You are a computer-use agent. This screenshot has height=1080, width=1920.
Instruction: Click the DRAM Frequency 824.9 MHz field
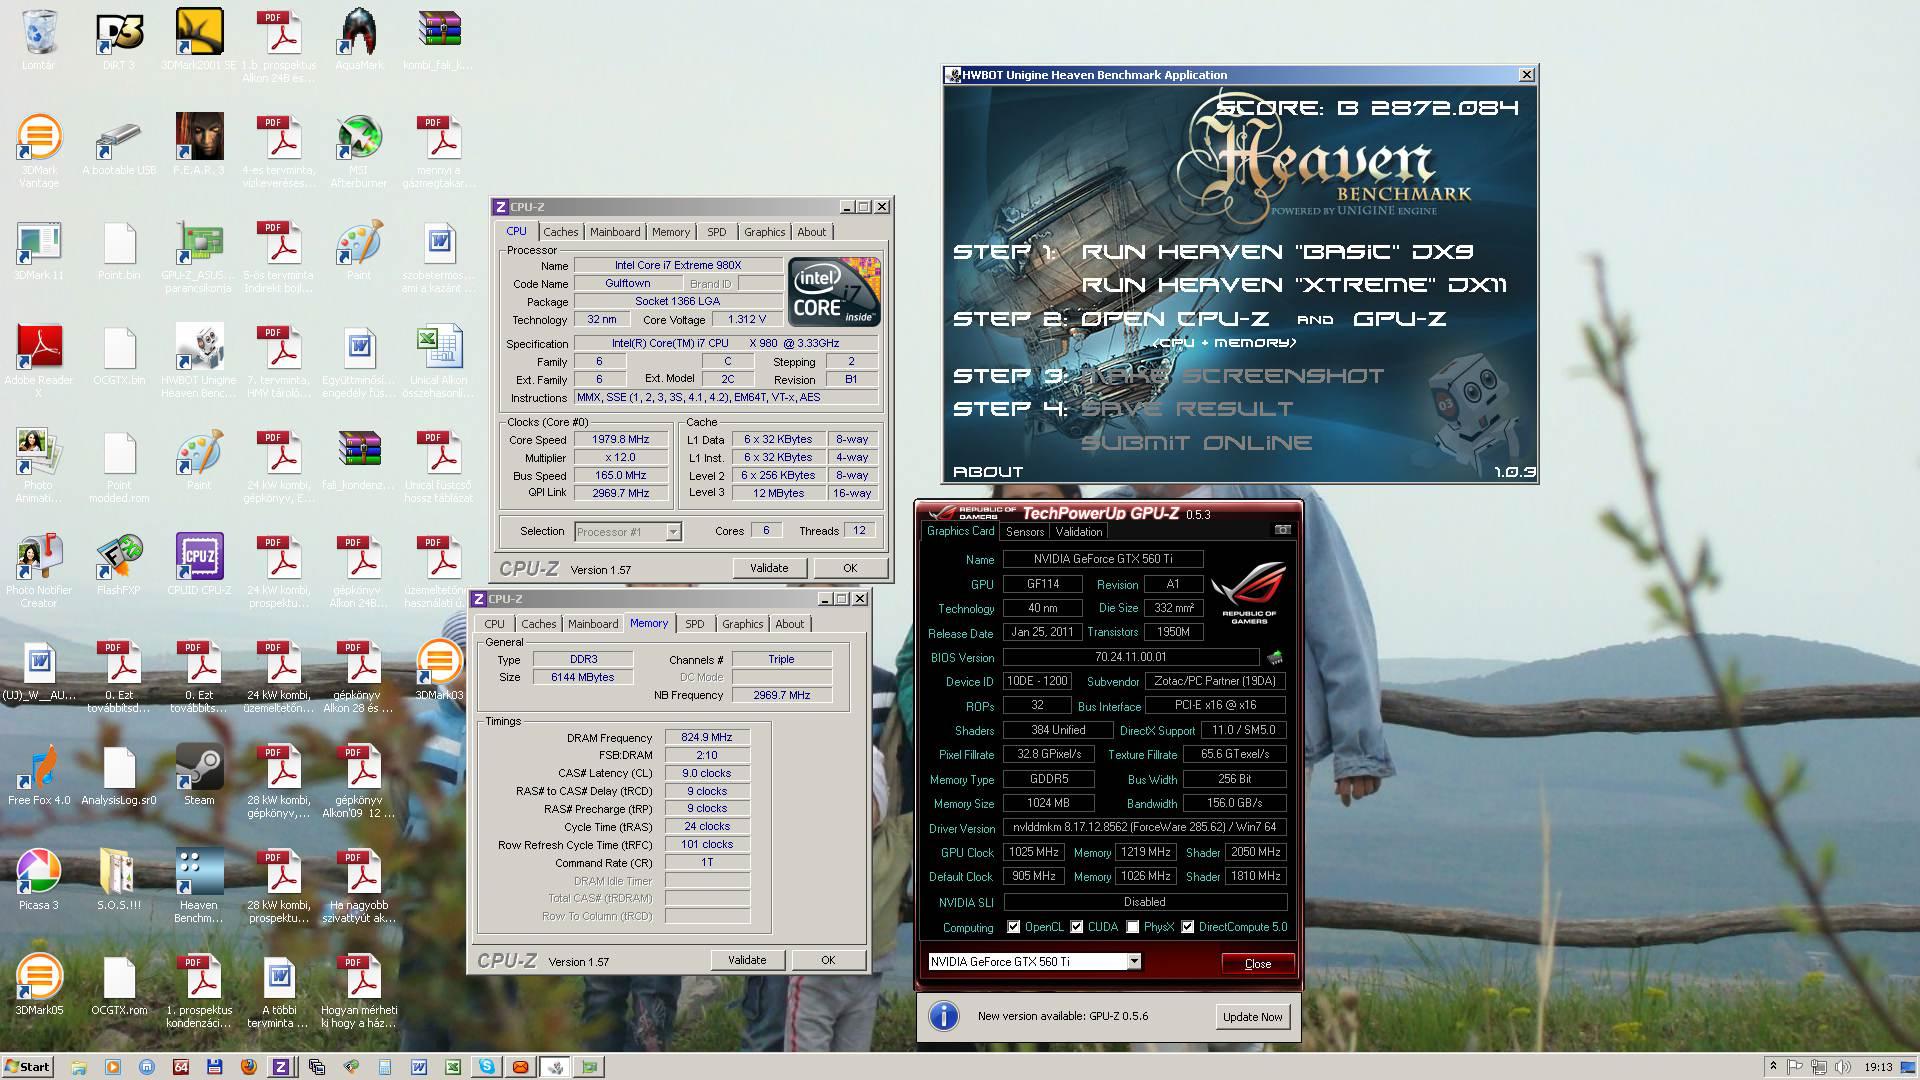click(707, 737)
